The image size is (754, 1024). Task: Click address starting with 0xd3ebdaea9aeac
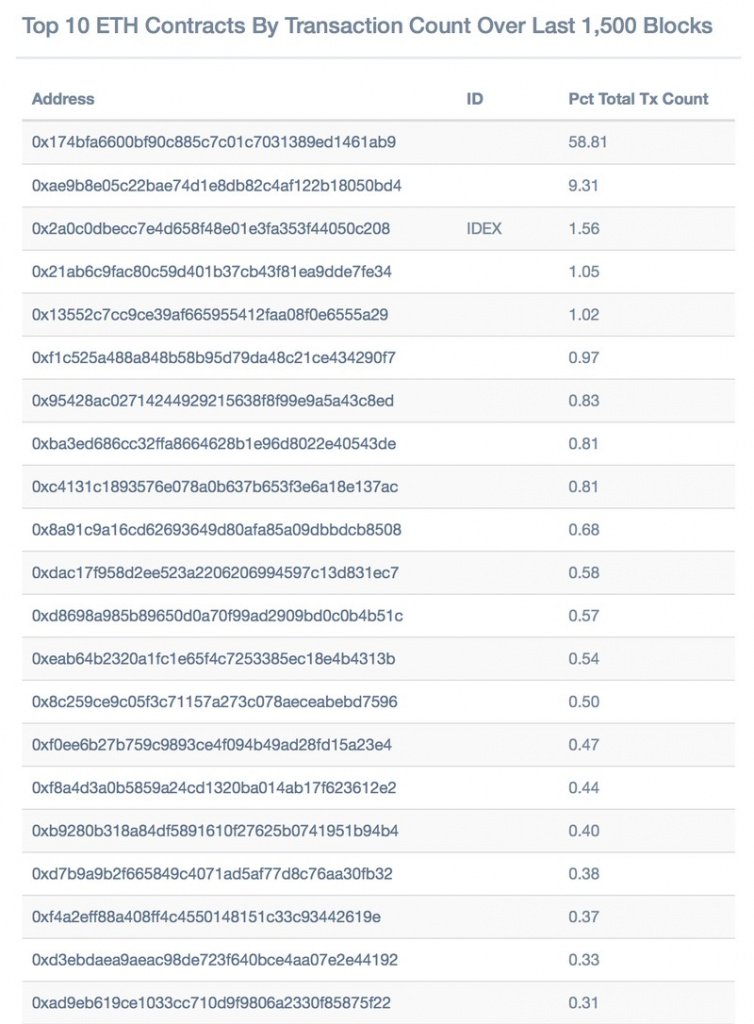(x=215, y=959)
